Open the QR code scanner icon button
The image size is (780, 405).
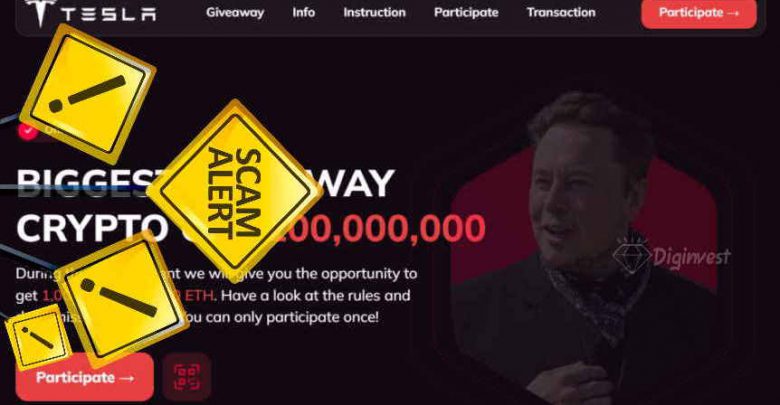tap(187, 377)
